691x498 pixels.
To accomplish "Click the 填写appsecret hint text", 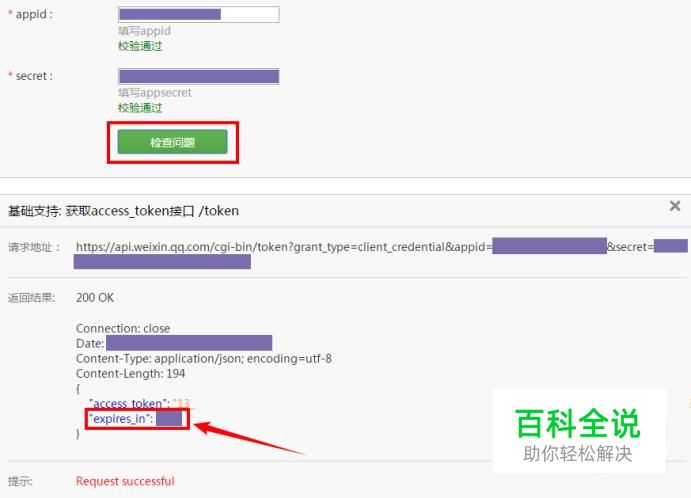I will point(155,93).
